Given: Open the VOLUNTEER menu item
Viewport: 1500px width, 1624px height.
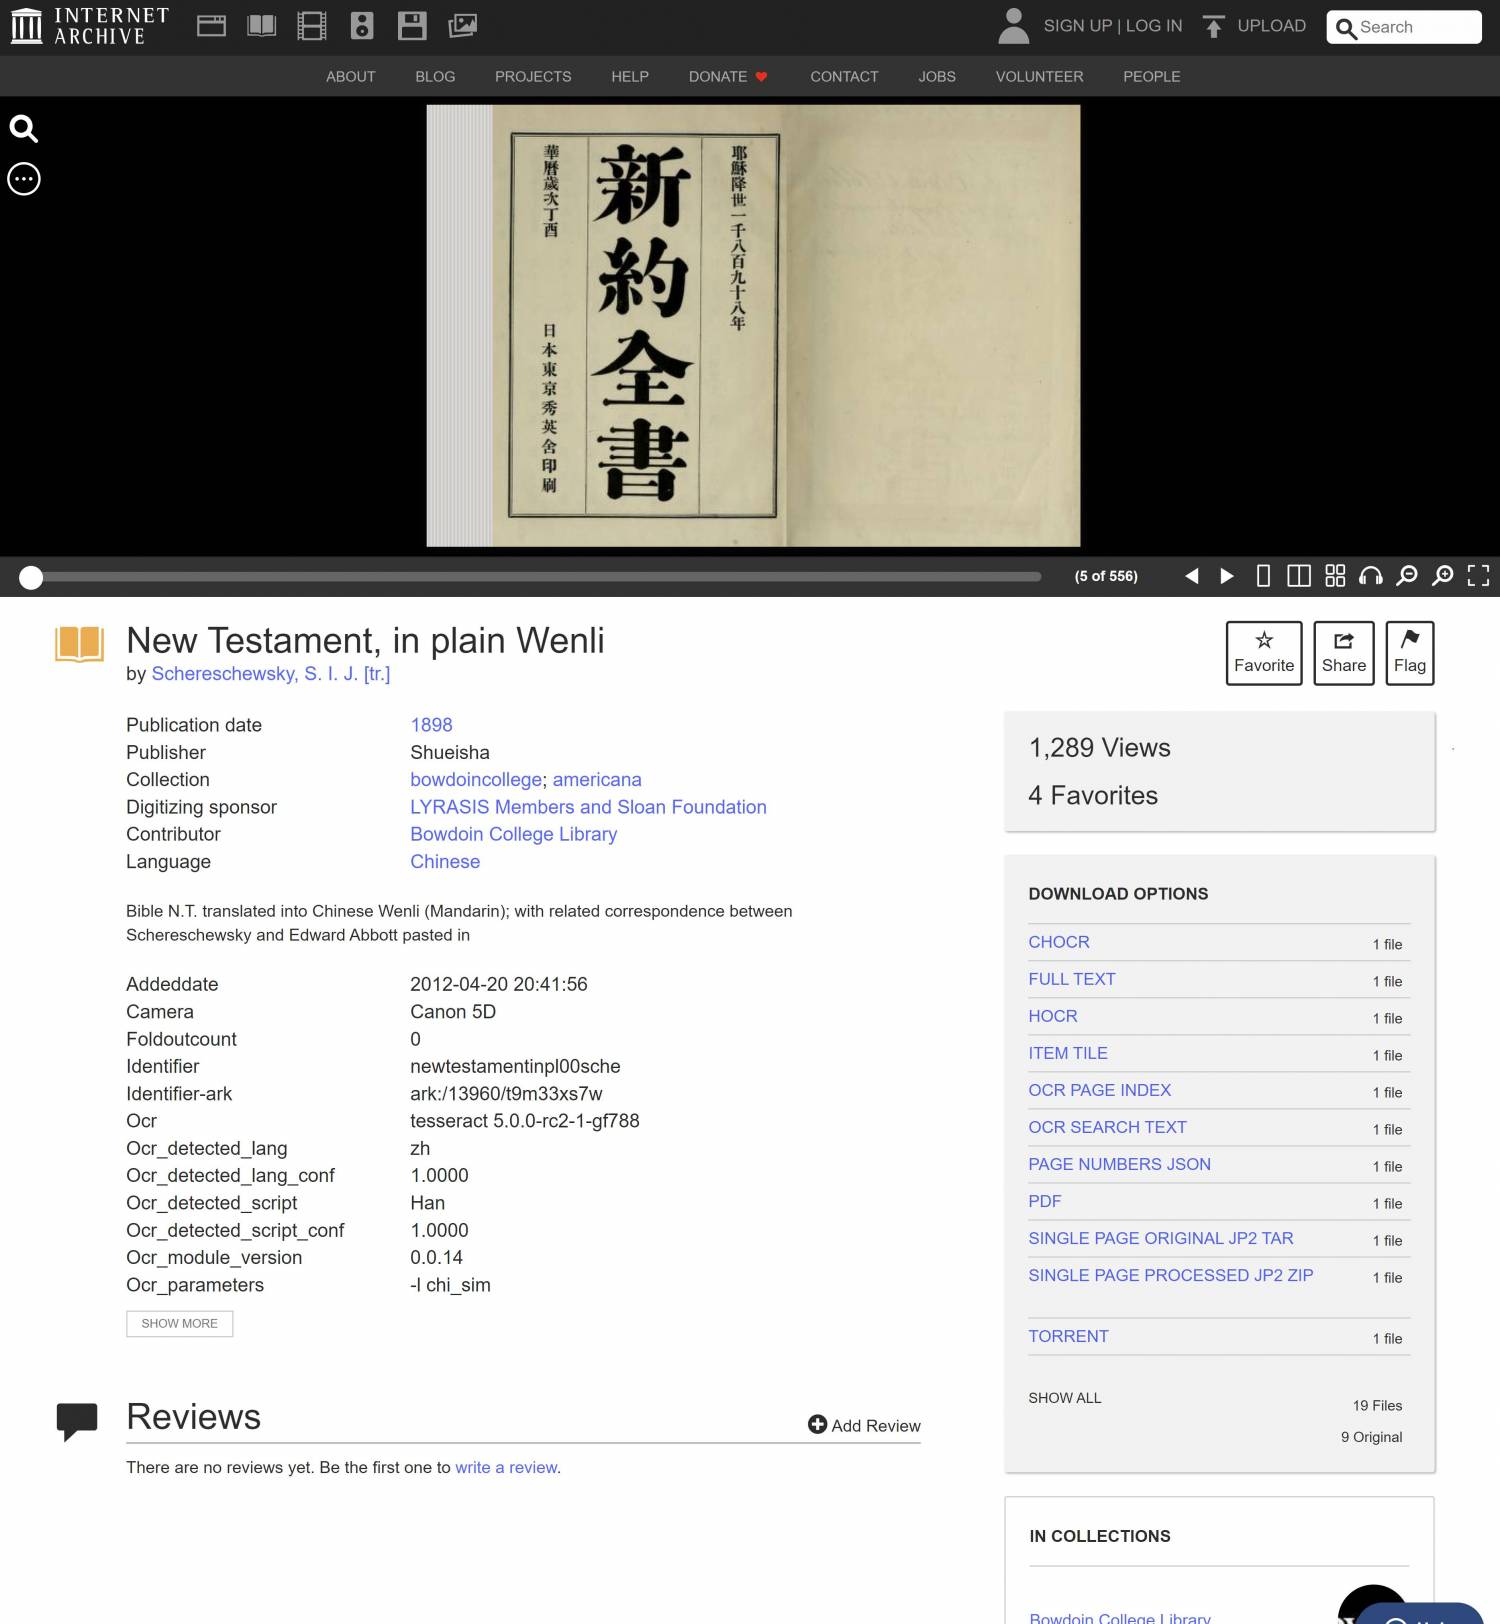Looking at the screenshot, I should 1039,76.
